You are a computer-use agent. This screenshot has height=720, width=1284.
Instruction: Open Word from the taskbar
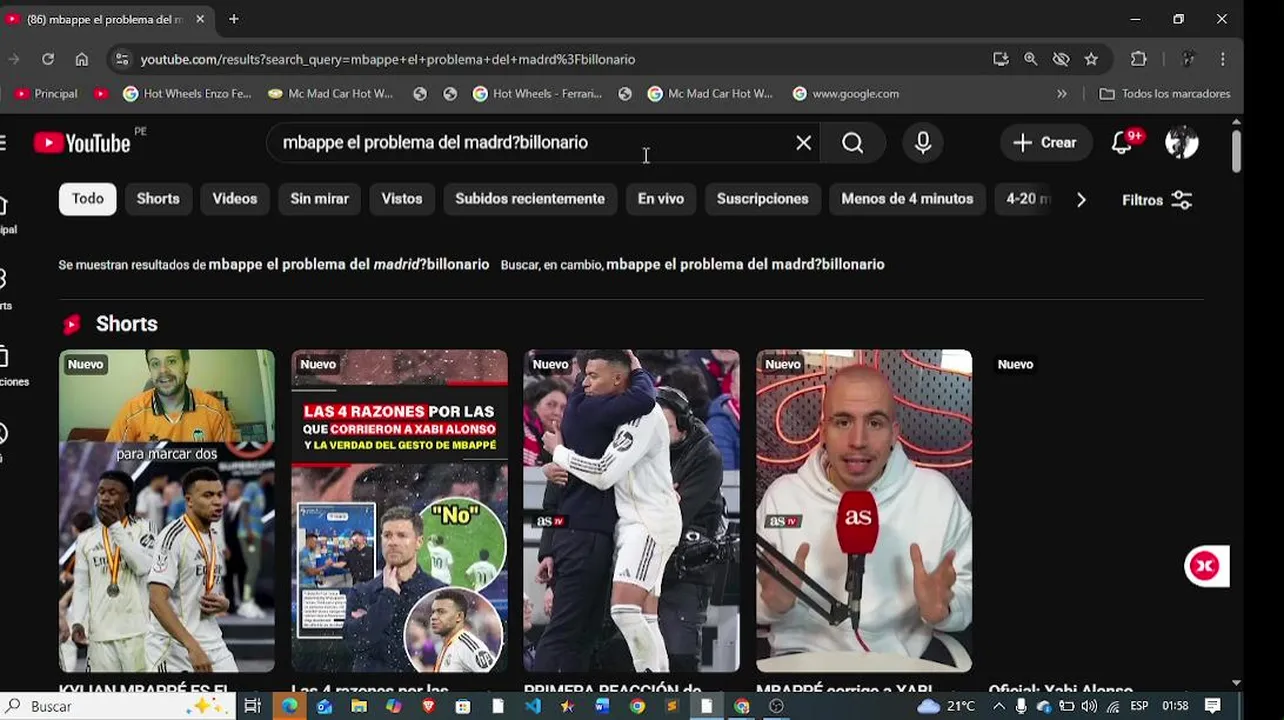click(602, 706)
